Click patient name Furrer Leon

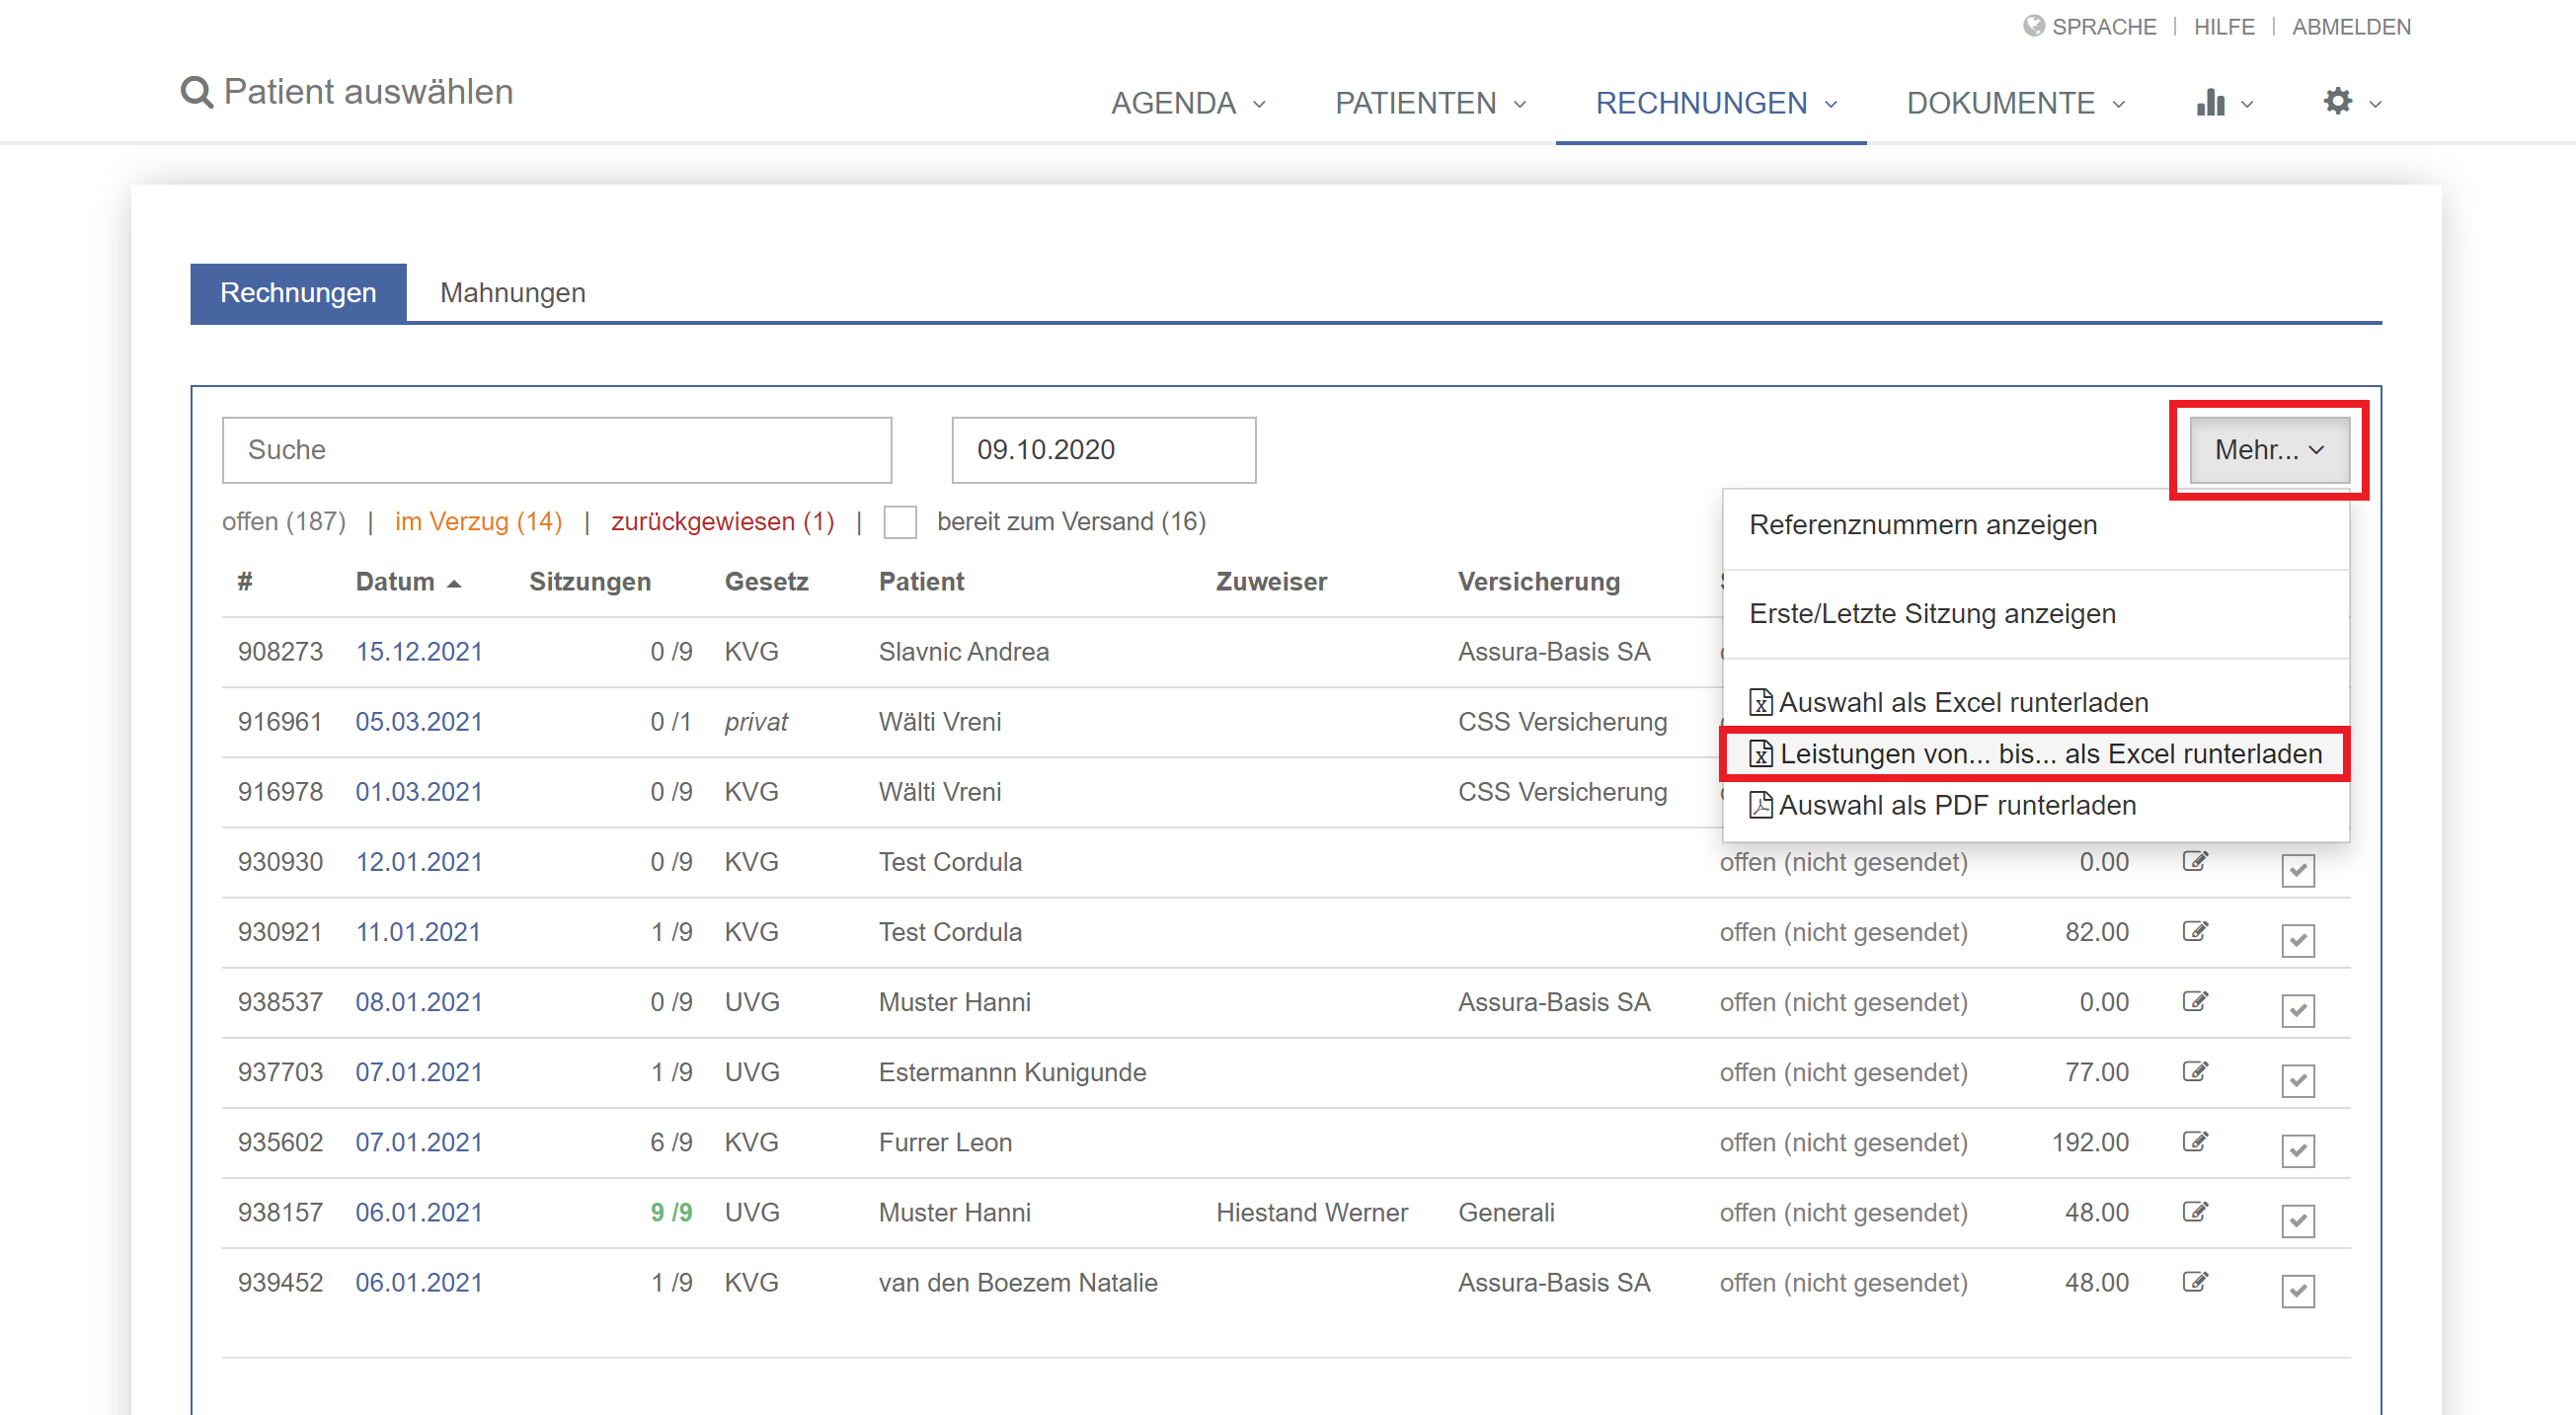tap(946, 1141)
